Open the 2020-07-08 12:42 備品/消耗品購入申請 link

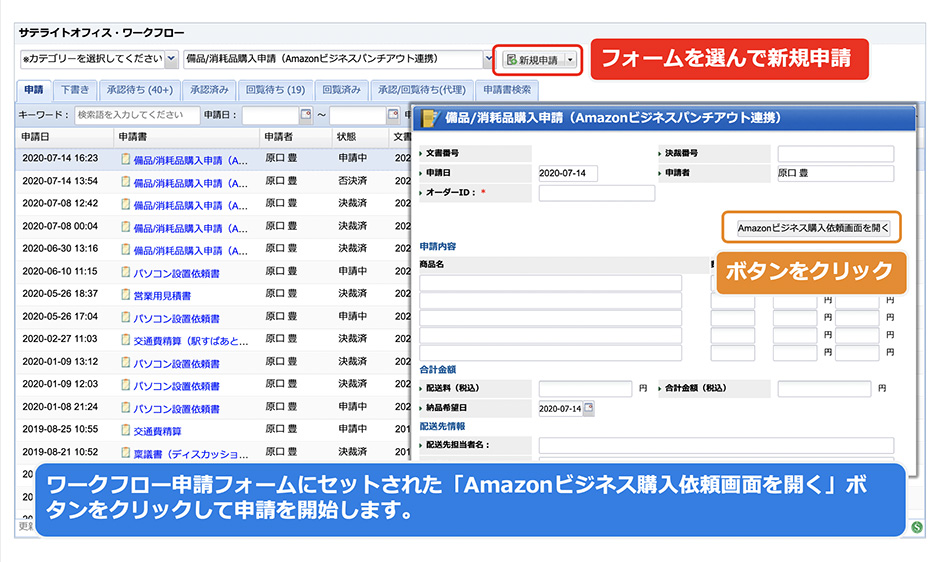pyautogui.click(x=191, y=205)
